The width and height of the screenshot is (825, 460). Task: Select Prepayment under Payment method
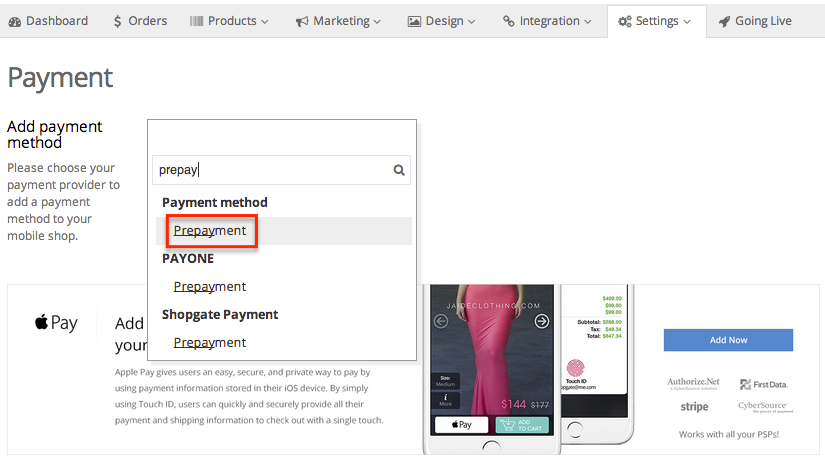pos(210,231)
